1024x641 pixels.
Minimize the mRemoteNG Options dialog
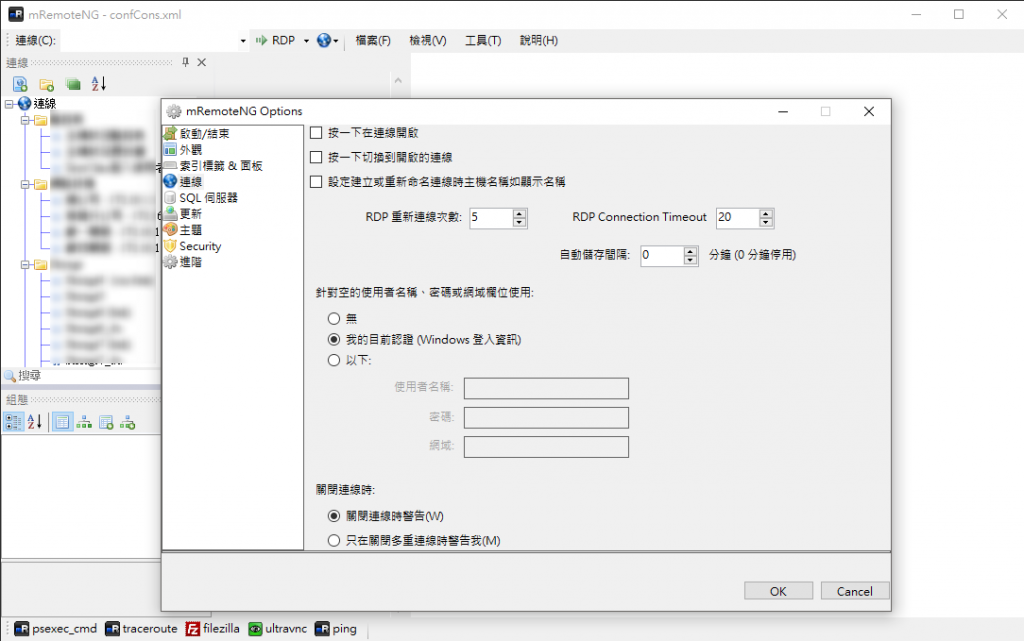click(x=783, y=112)
